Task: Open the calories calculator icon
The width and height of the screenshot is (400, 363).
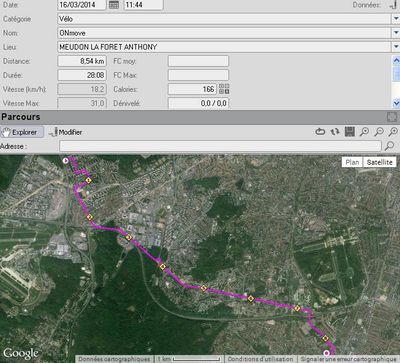Action: click(x=224, y=89)
